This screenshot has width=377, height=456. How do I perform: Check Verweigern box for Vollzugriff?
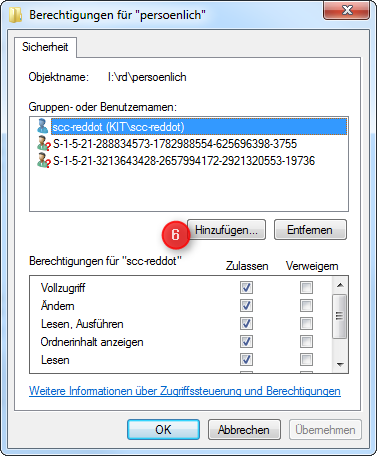pos(306,287)
